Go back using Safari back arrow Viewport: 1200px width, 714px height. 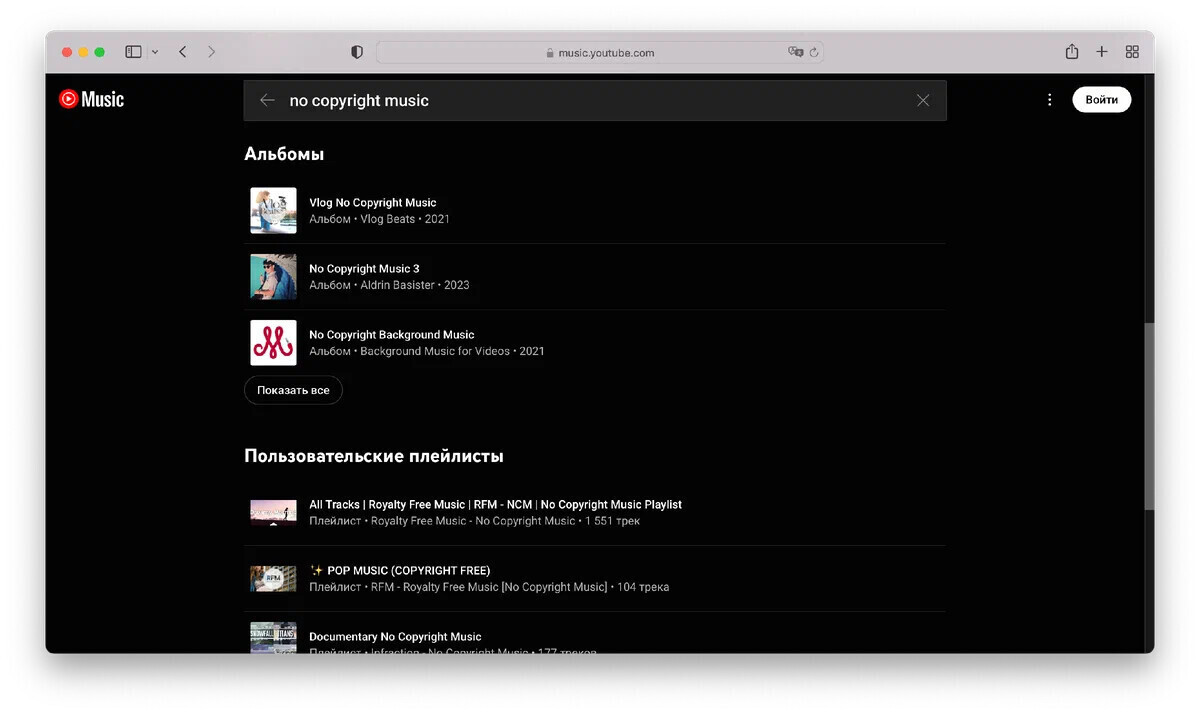182,52
